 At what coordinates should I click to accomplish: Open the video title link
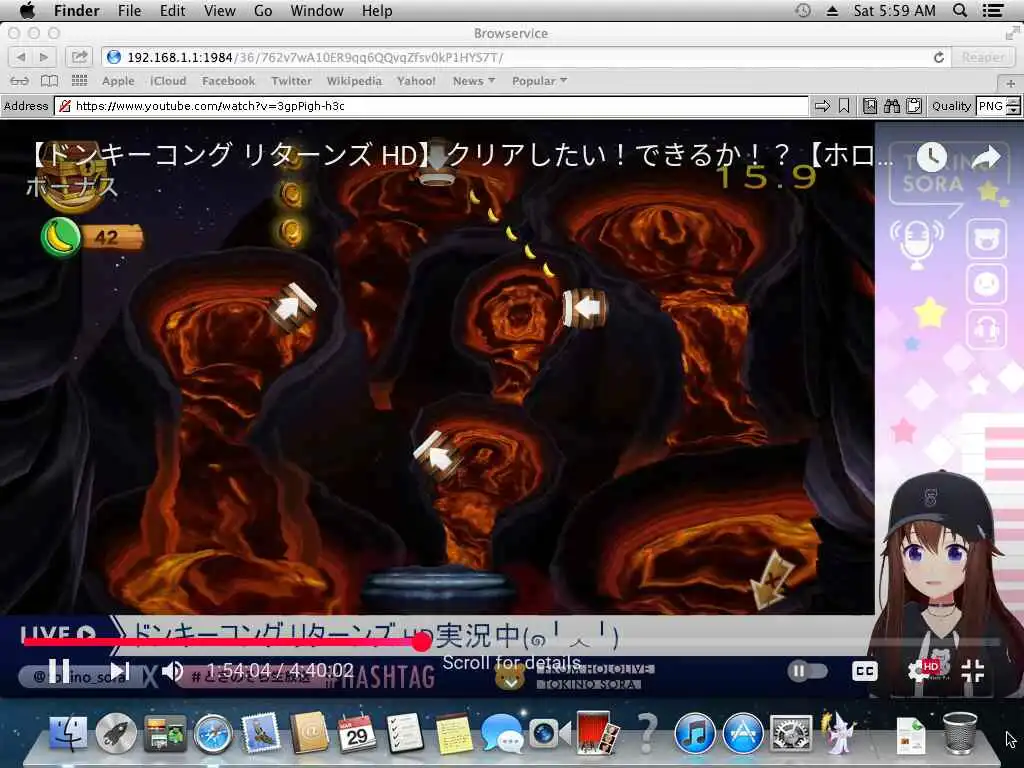460,155
